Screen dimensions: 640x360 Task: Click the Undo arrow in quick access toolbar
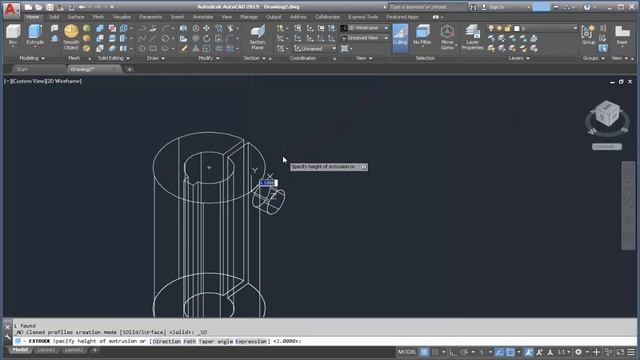pos(82,7)
